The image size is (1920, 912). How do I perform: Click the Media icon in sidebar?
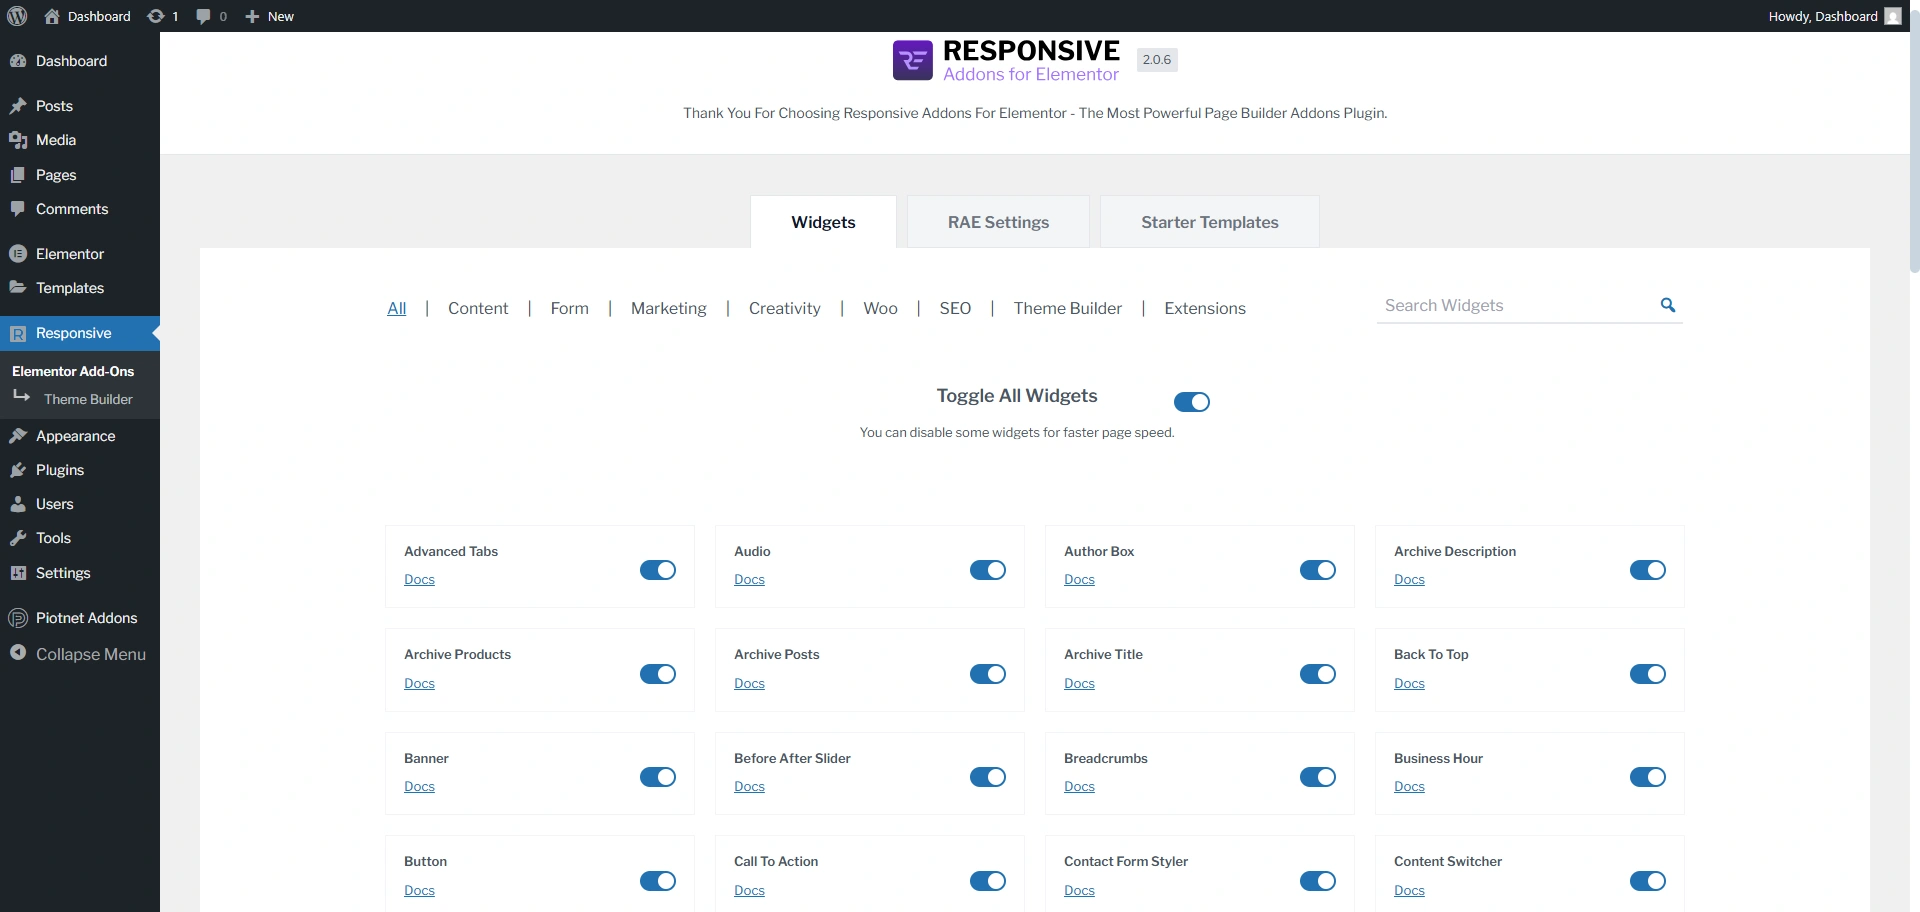[x=18, y=140]
